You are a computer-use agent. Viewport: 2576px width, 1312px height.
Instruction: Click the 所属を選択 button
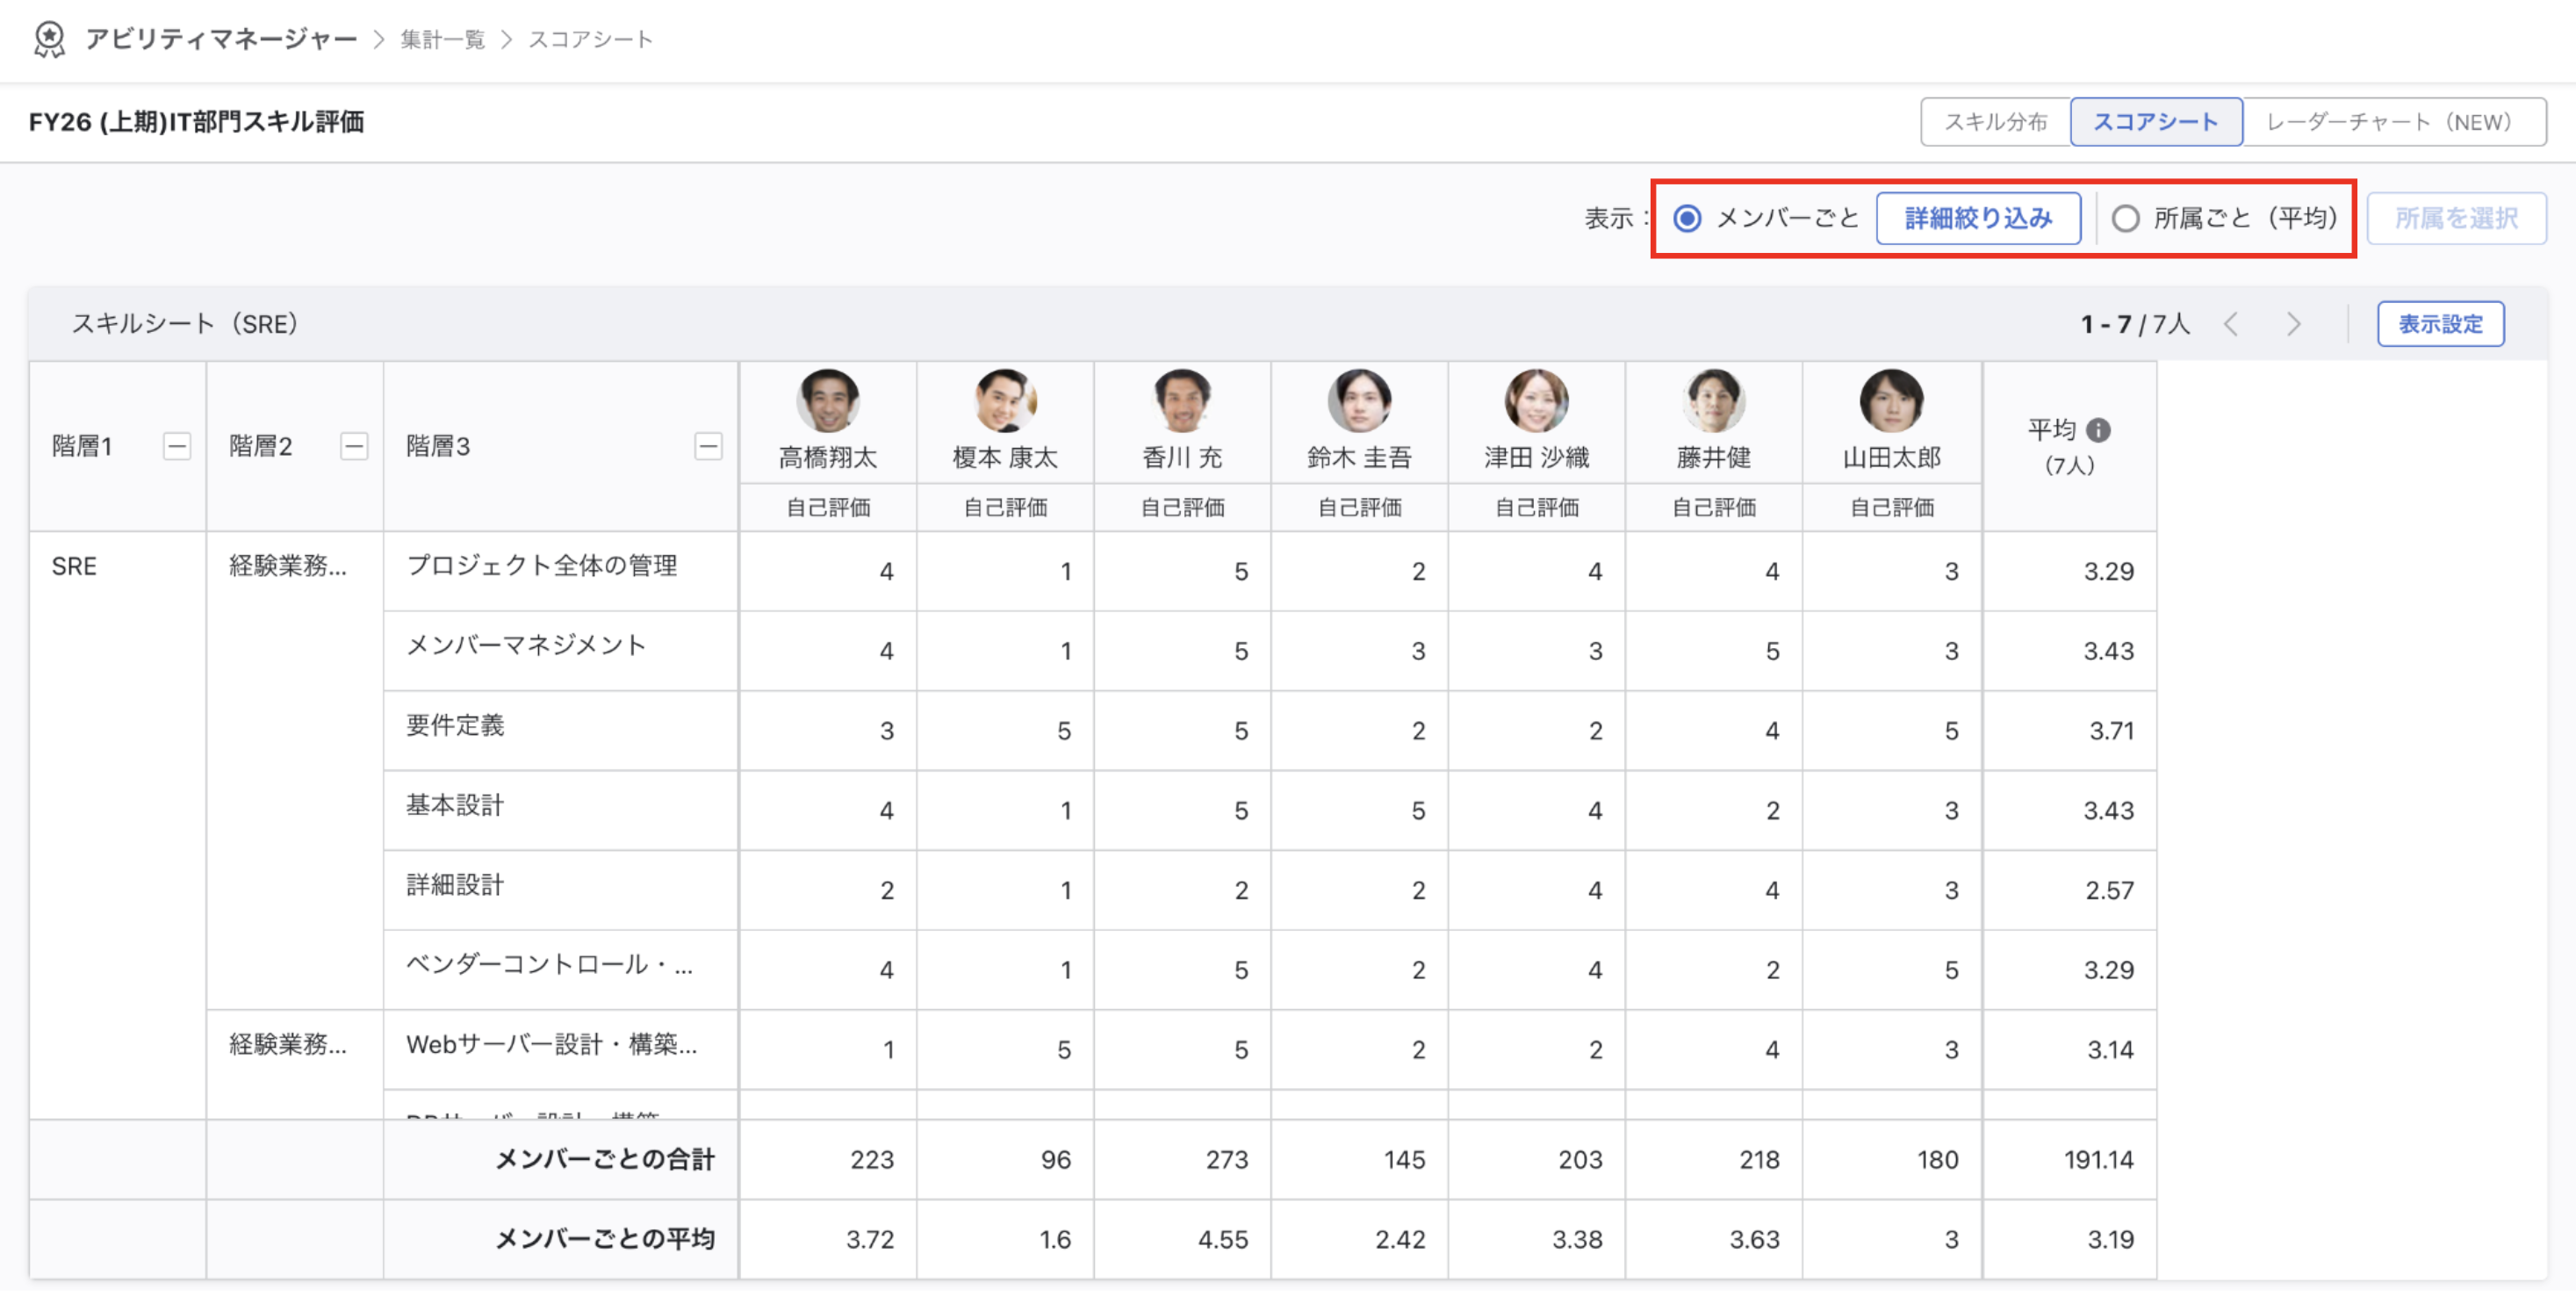pos(2456,218)
